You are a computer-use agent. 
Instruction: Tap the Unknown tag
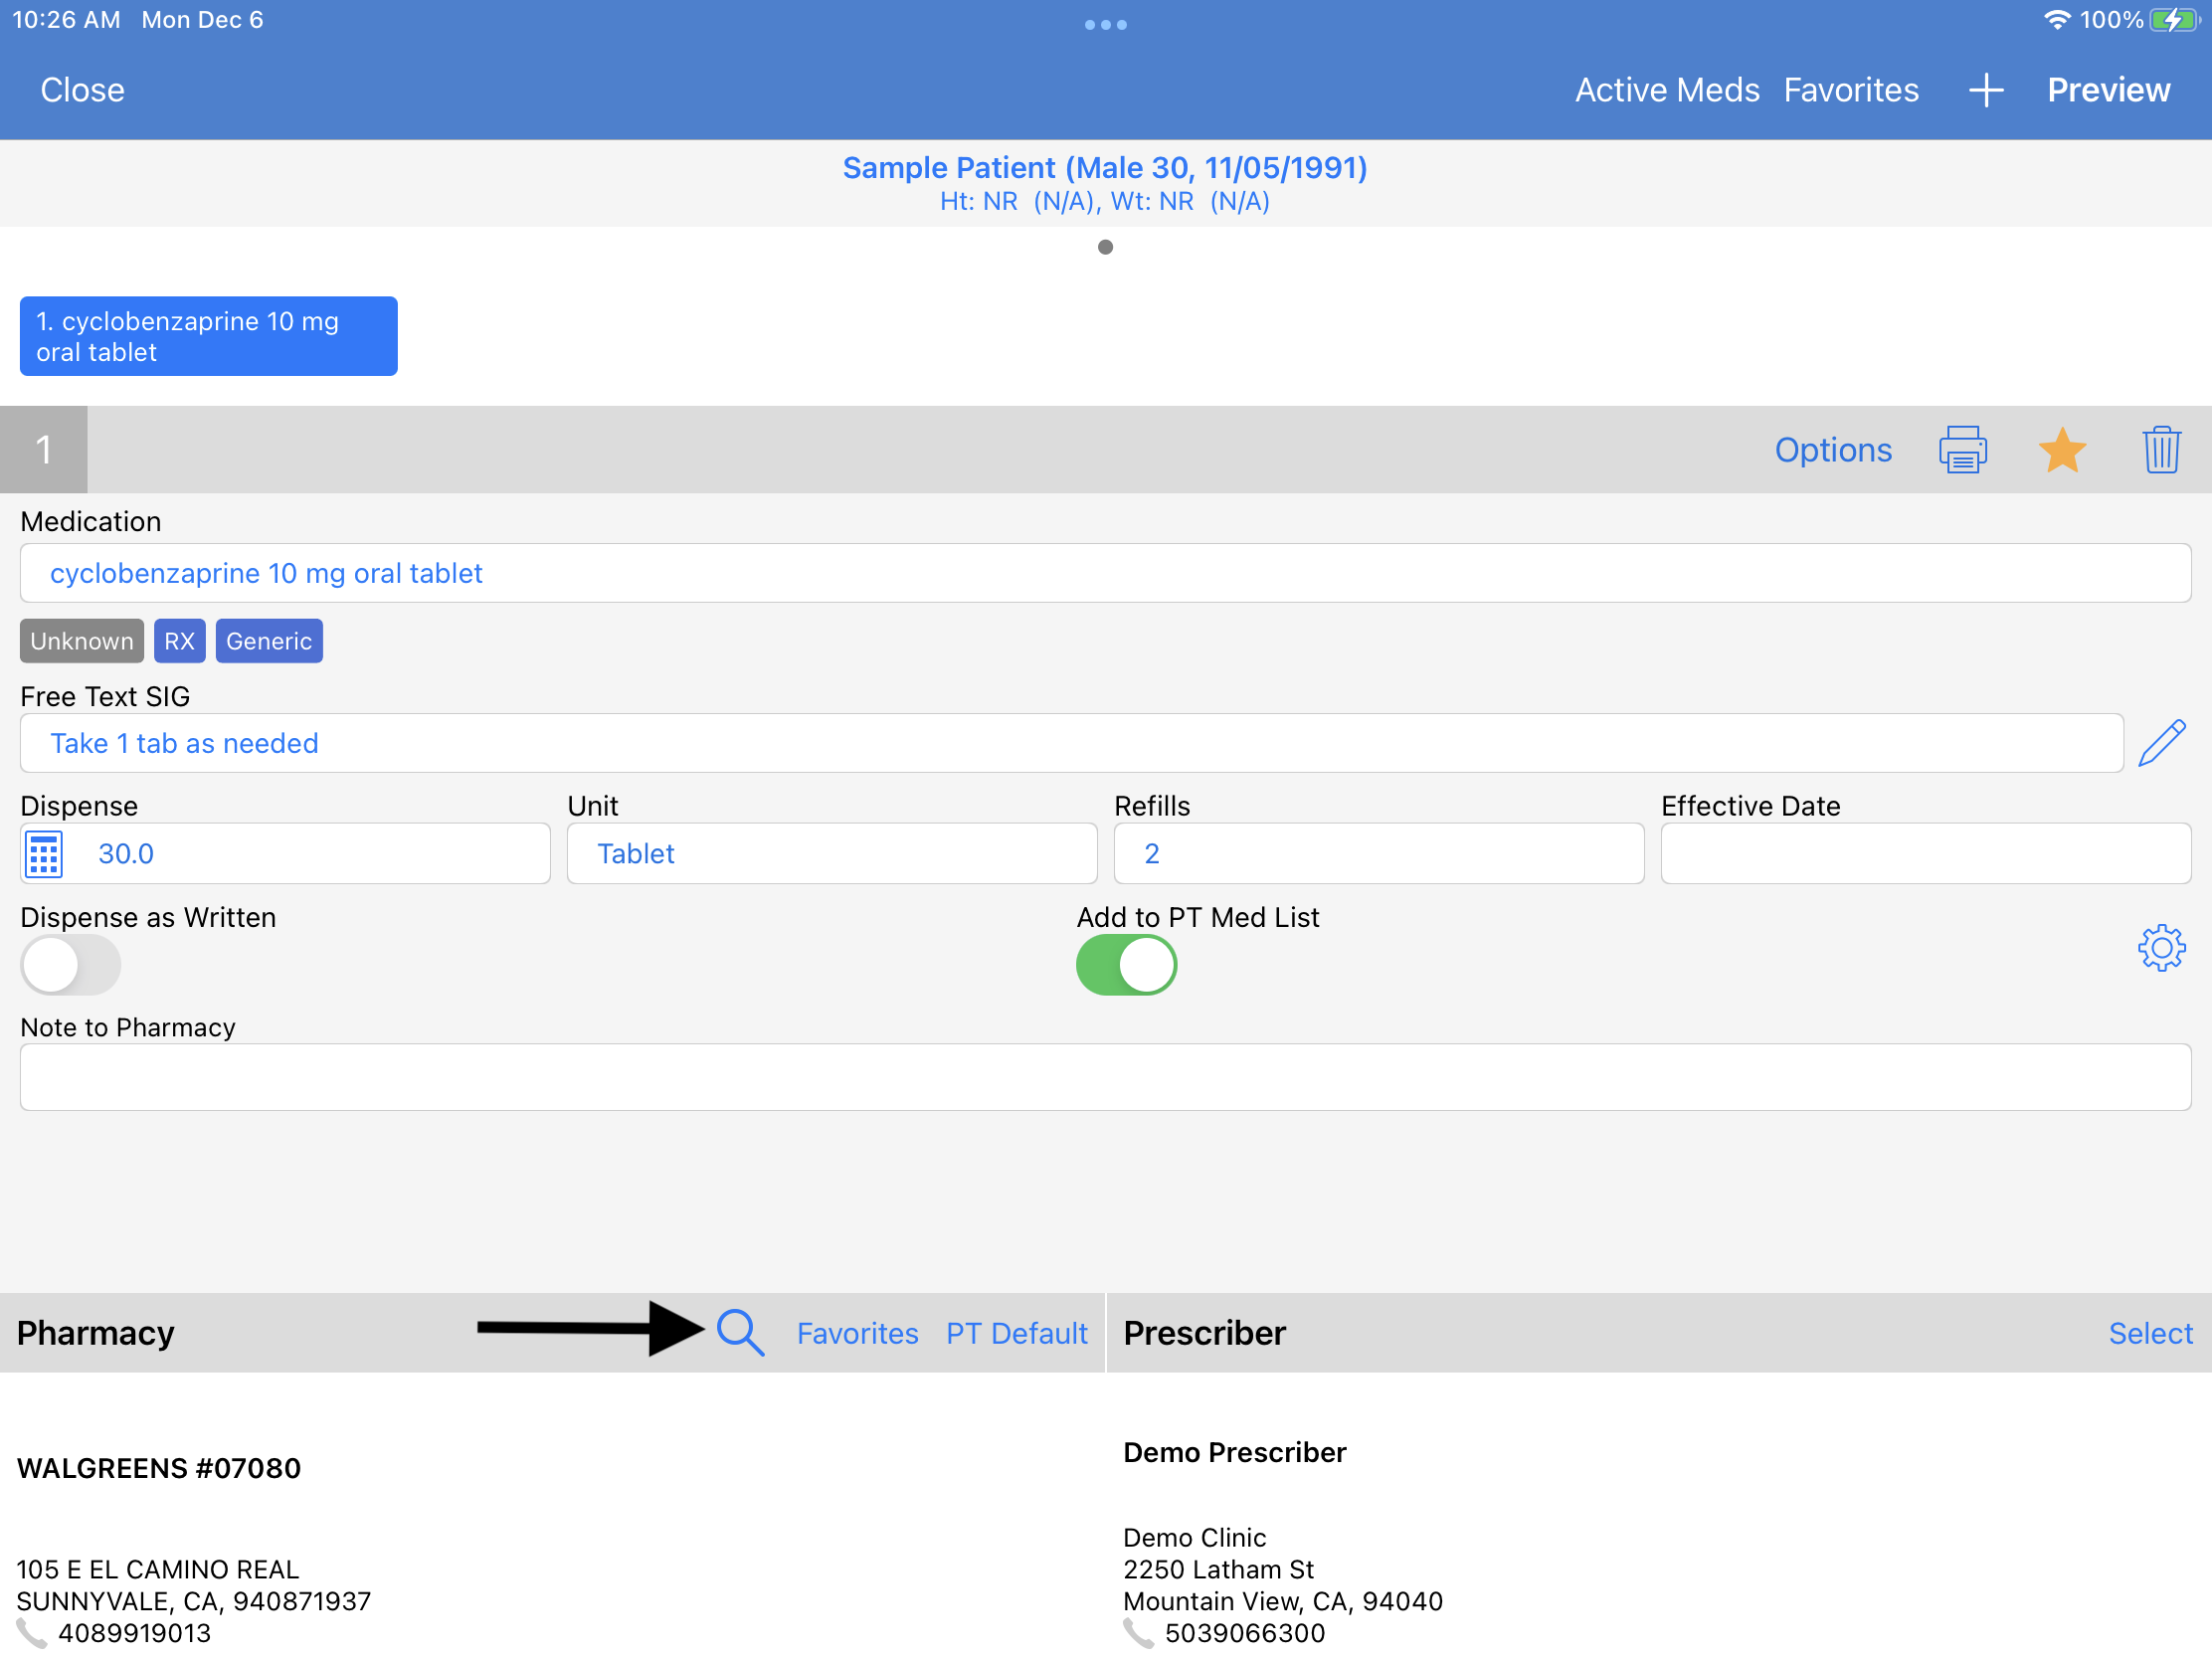click(x=82, y=641)
